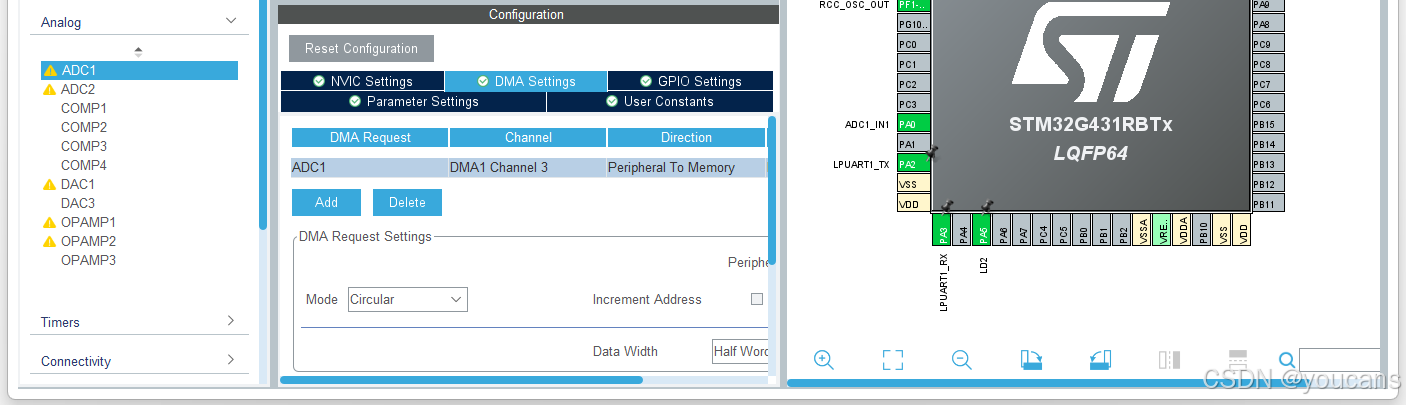Fit the chip pinout to the window
The height and width of the screenshot is (405, 1406).
893,360
